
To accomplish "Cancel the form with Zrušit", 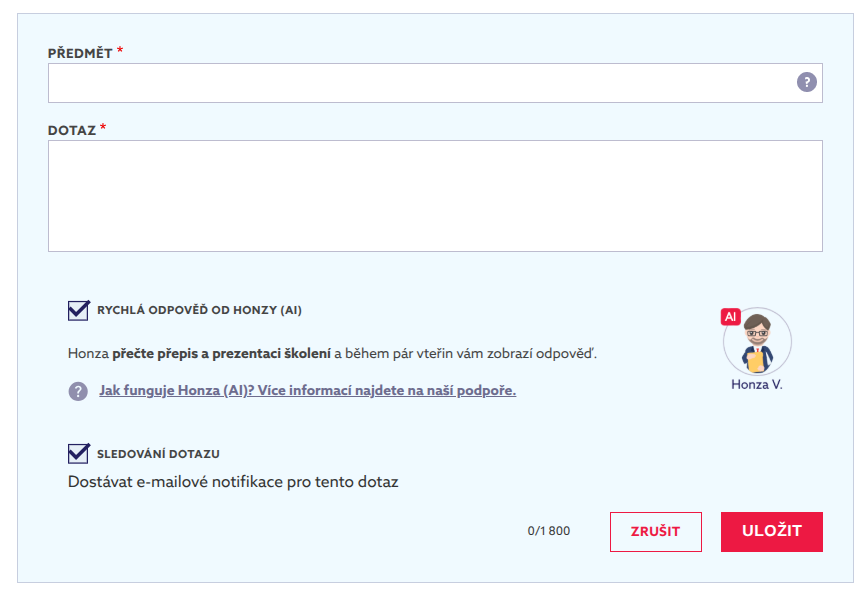I will 655,532.
